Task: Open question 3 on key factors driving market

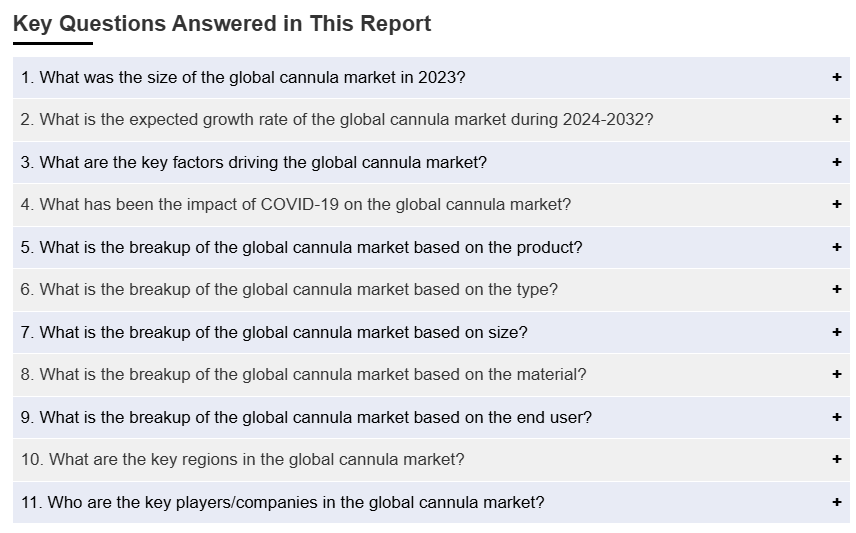Action: tap(254, 162)
